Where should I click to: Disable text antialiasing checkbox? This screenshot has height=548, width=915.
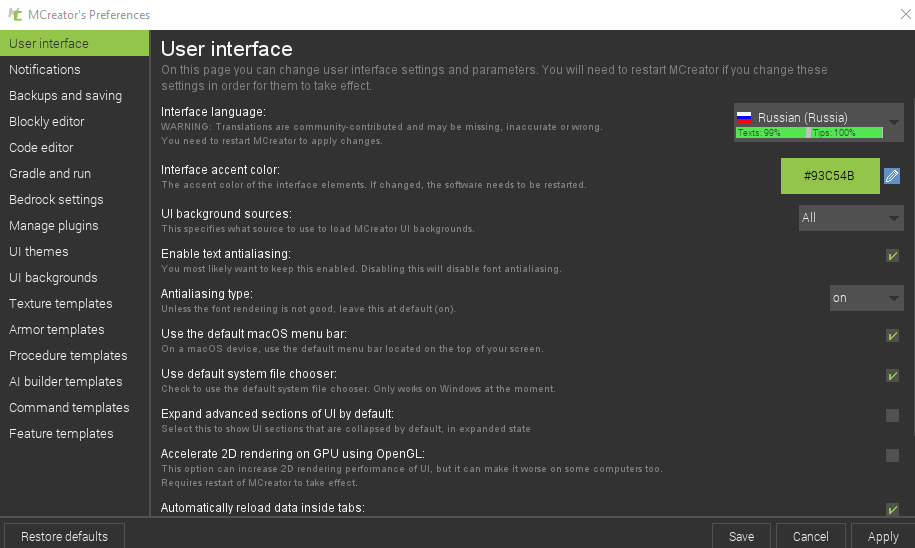pyautogui.click(x=892, y=256)
